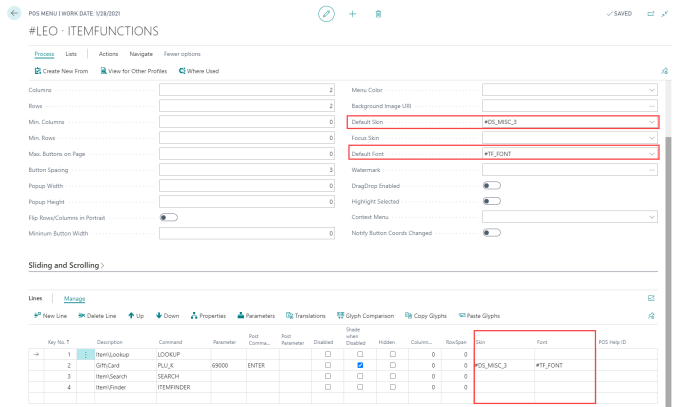Screen dimensions: 700x407
Task: Switch to the Lists tab
Action: [x=71, y=53]
